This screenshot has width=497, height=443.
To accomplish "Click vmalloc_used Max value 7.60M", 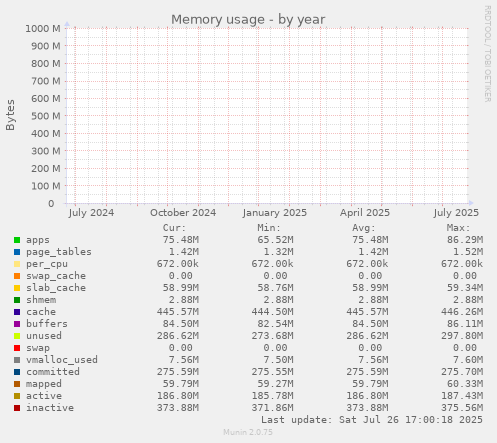I will [x=468, y=360].
